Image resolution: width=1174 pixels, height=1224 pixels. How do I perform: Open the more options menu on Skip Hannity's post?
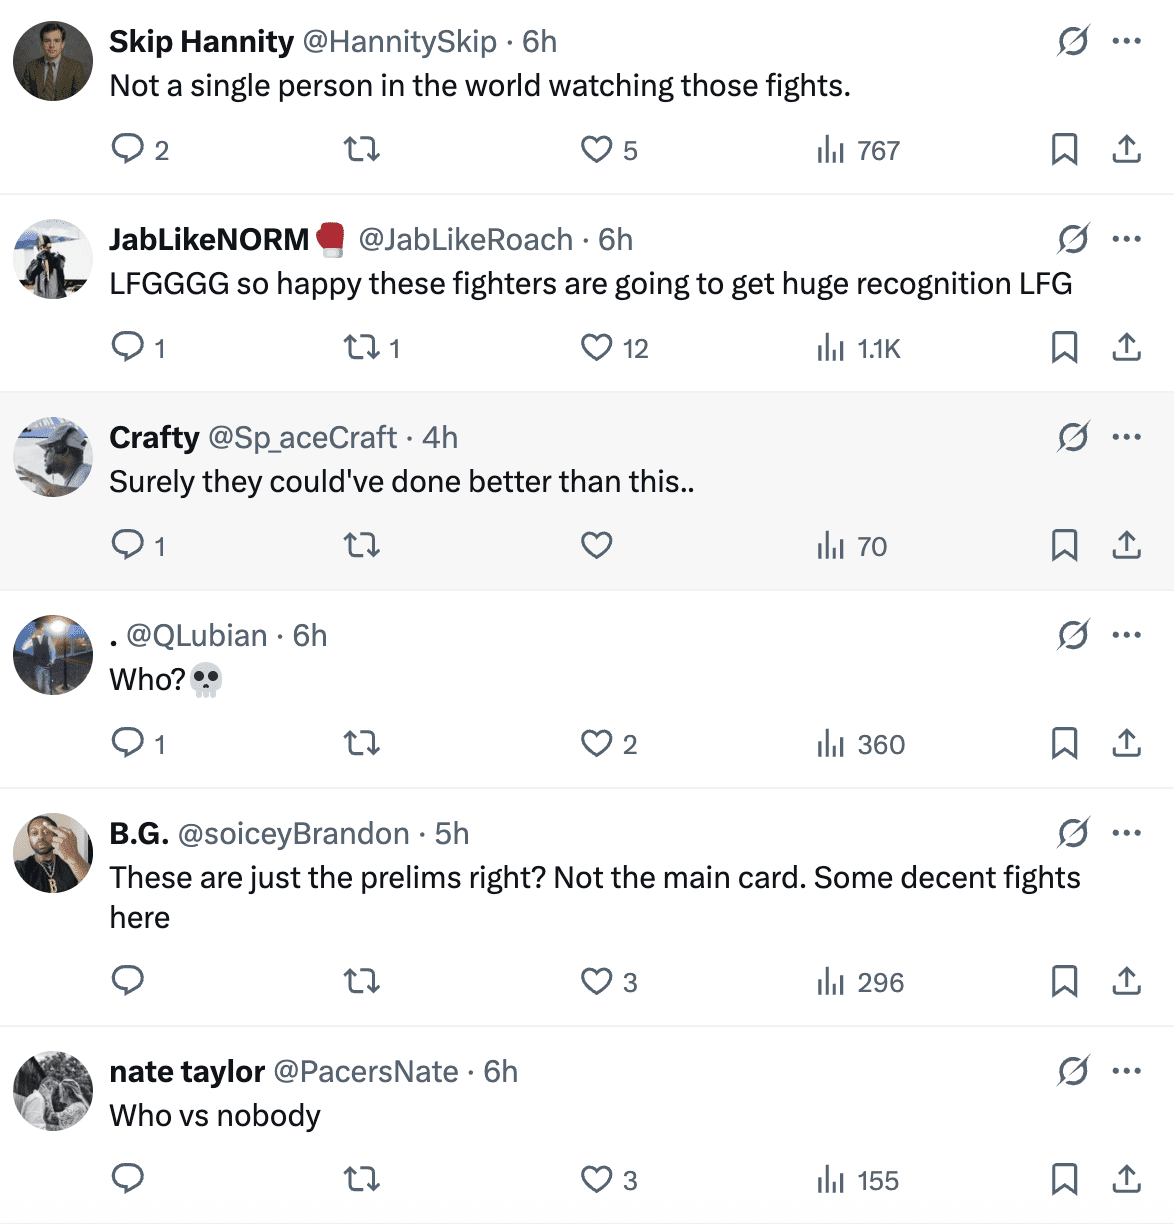[x=1127, y=41]
